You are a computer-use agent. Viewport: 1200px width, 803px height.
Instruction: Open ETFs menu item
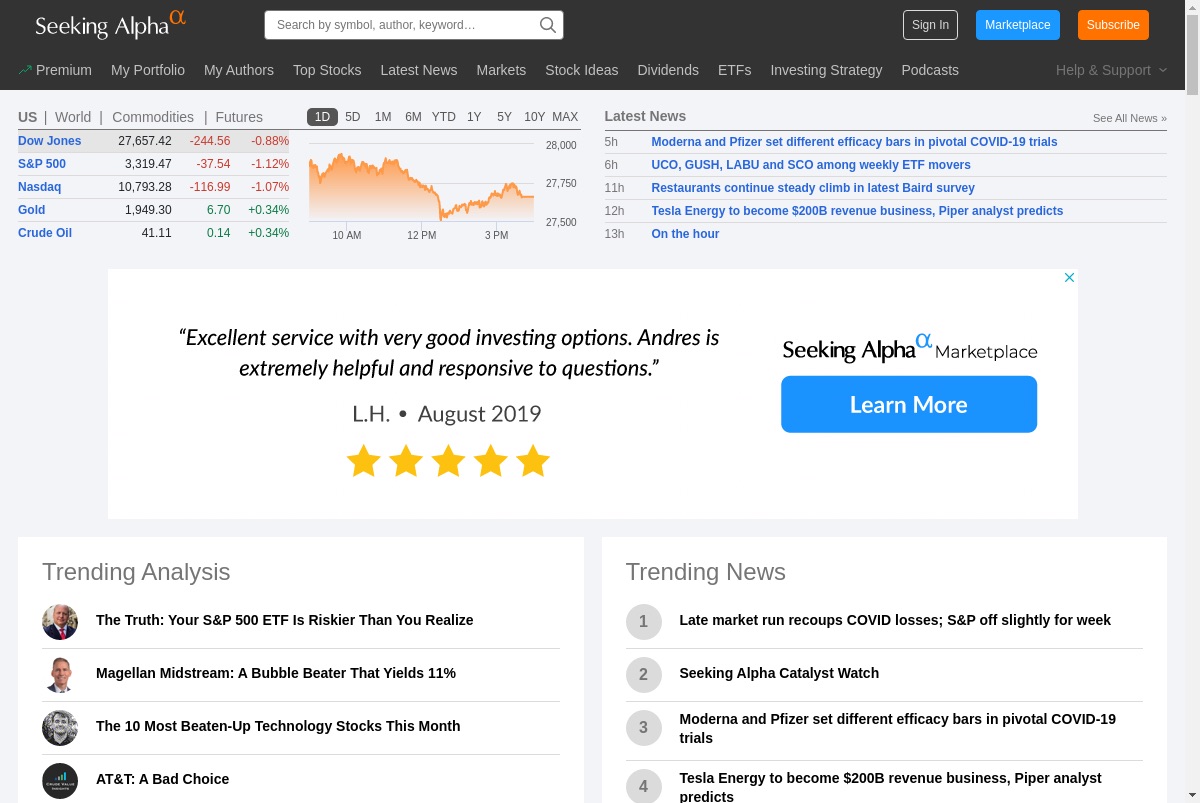tap(734, 70)
